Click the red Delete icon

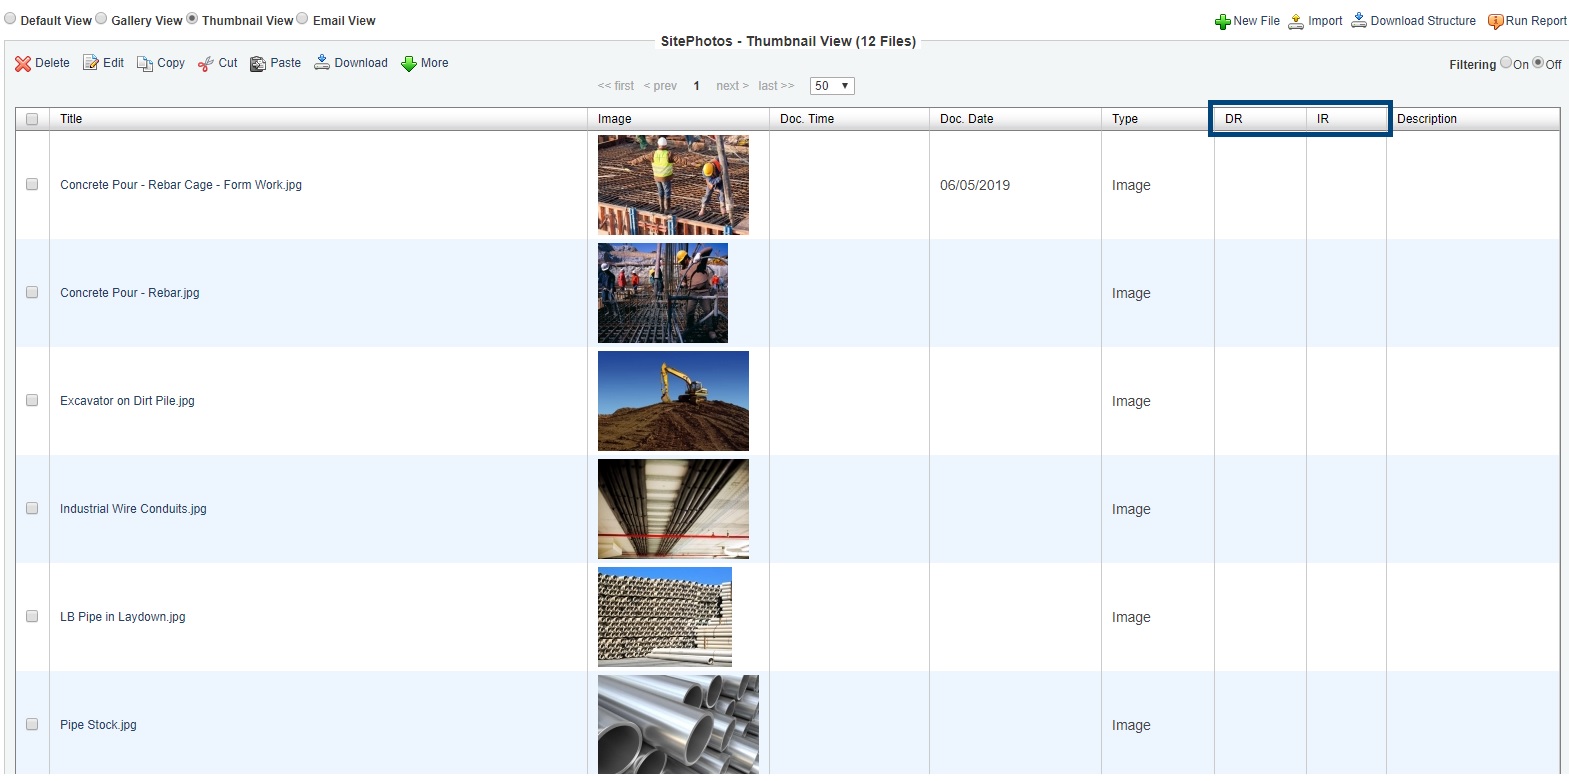pyautogui.click(x=23, y=64)
